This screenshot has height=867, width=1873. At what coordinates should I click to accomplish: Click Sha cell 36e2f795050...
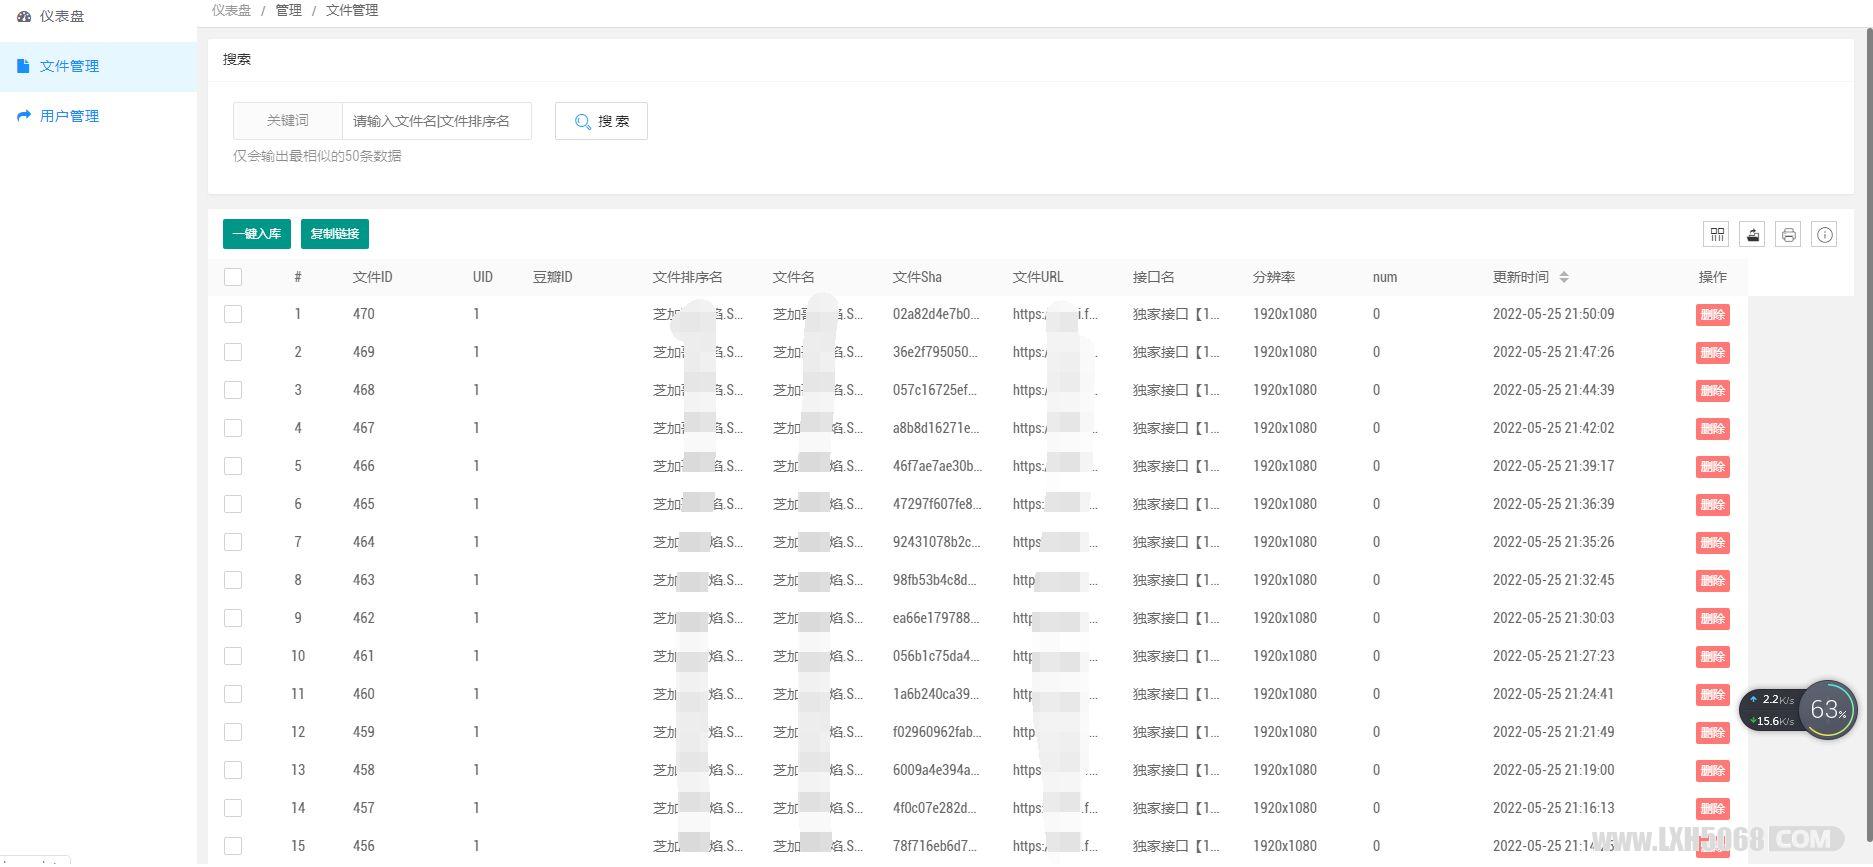click(936, 352)
